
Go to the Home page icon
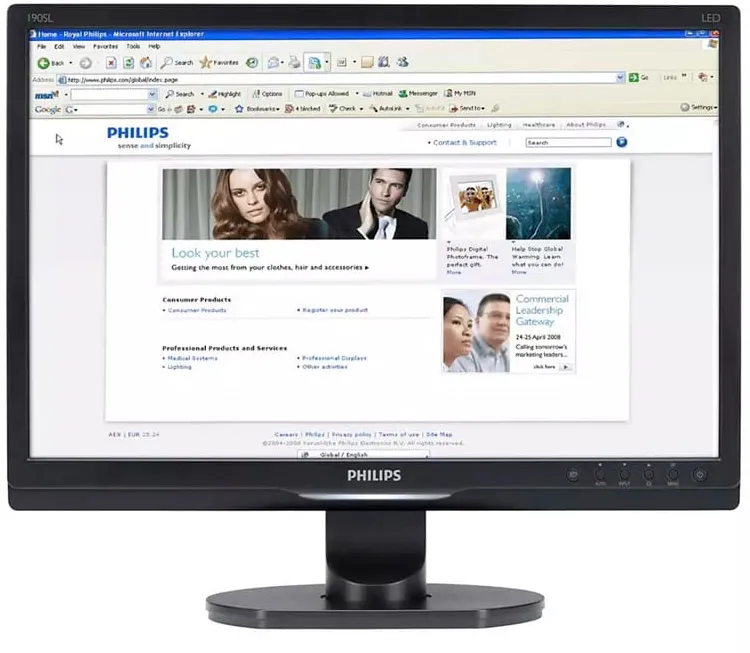146,63
